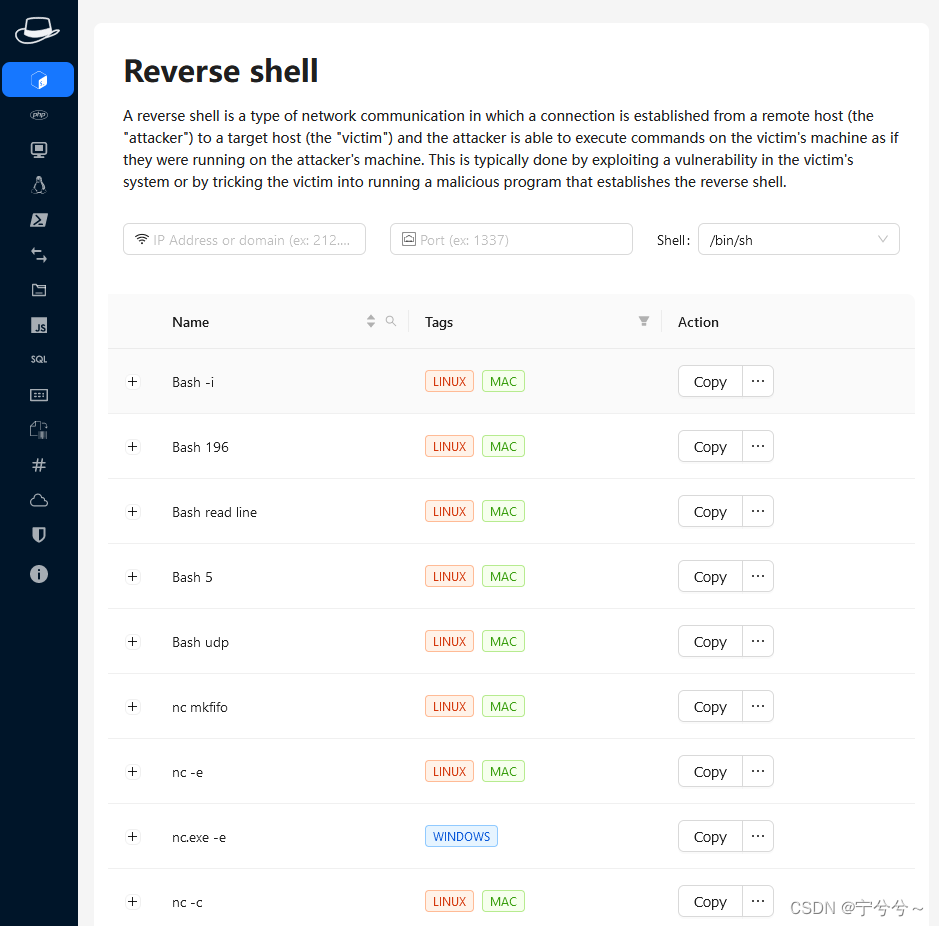Open more options for nc -e
Screen dimensions: 939x926
coord(758,771)
